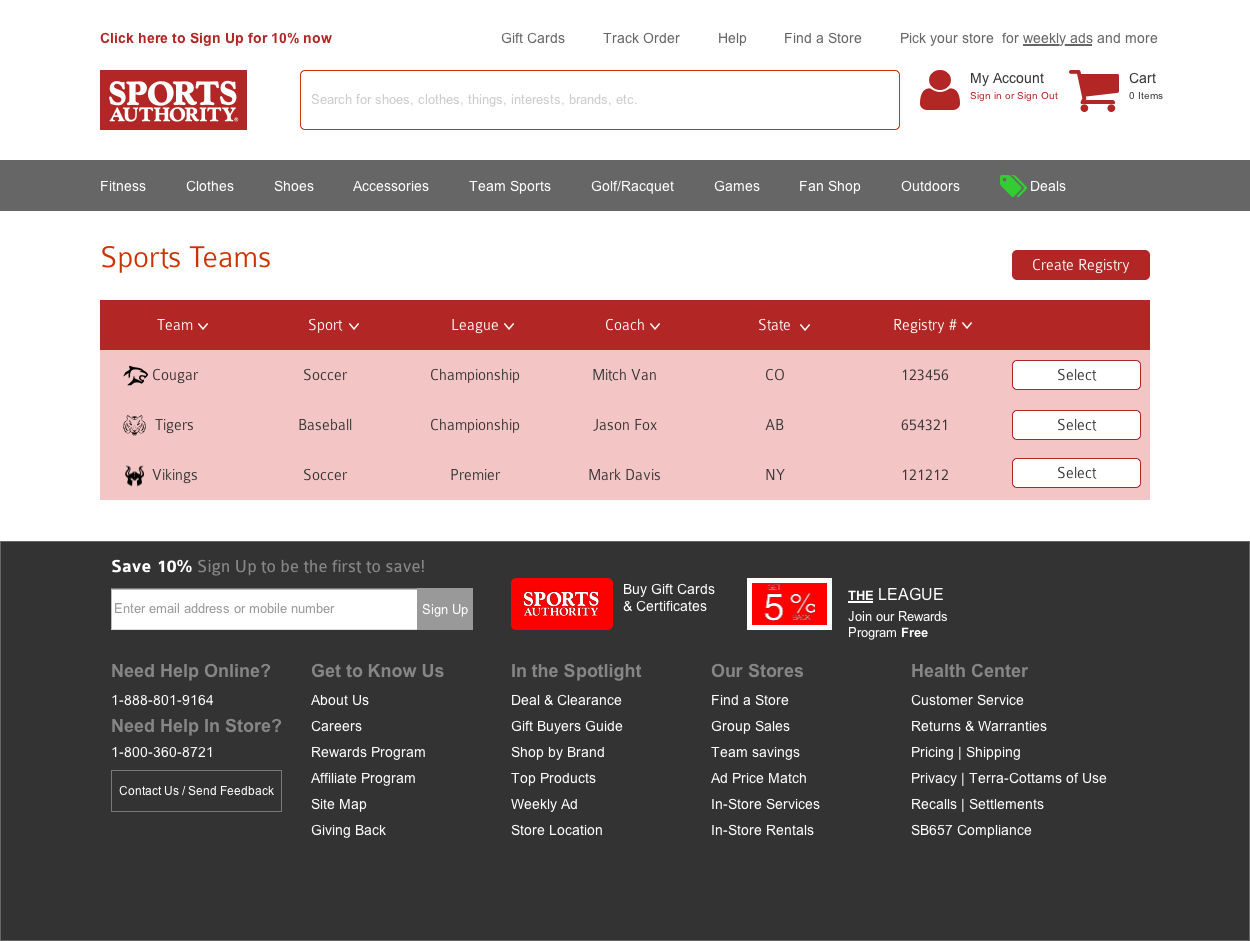
Task: Sort the table by Sport column
Action: [x=333, y=325]
